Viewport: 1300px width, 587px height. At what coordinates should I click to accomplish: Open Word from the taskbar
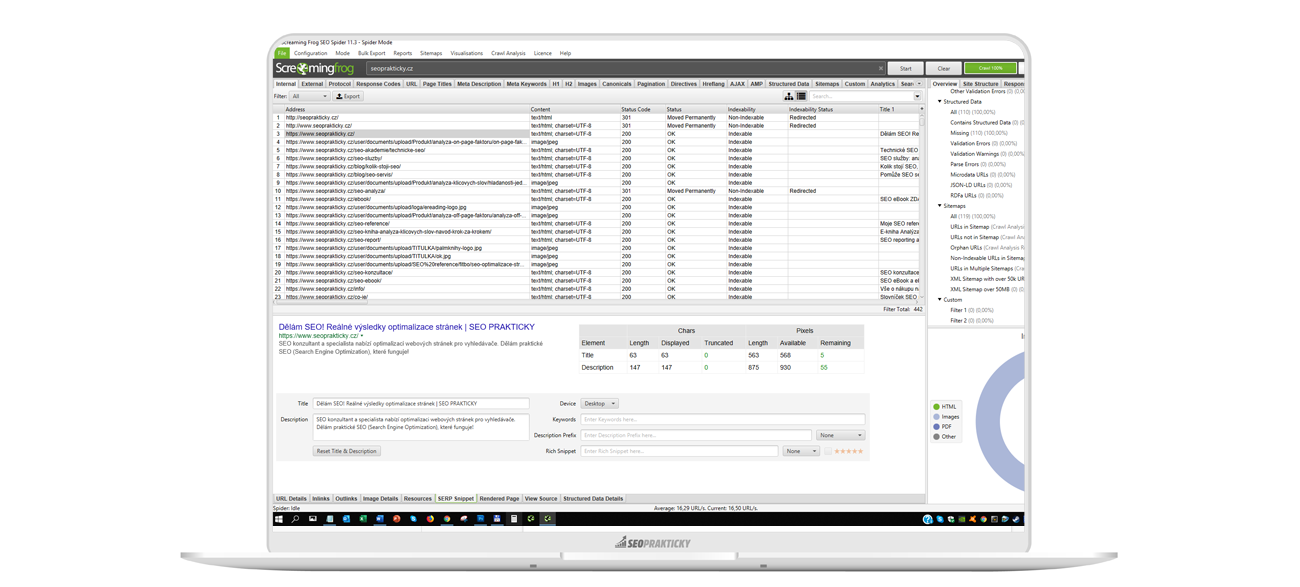pyautogui.click(x=380, y=519)
